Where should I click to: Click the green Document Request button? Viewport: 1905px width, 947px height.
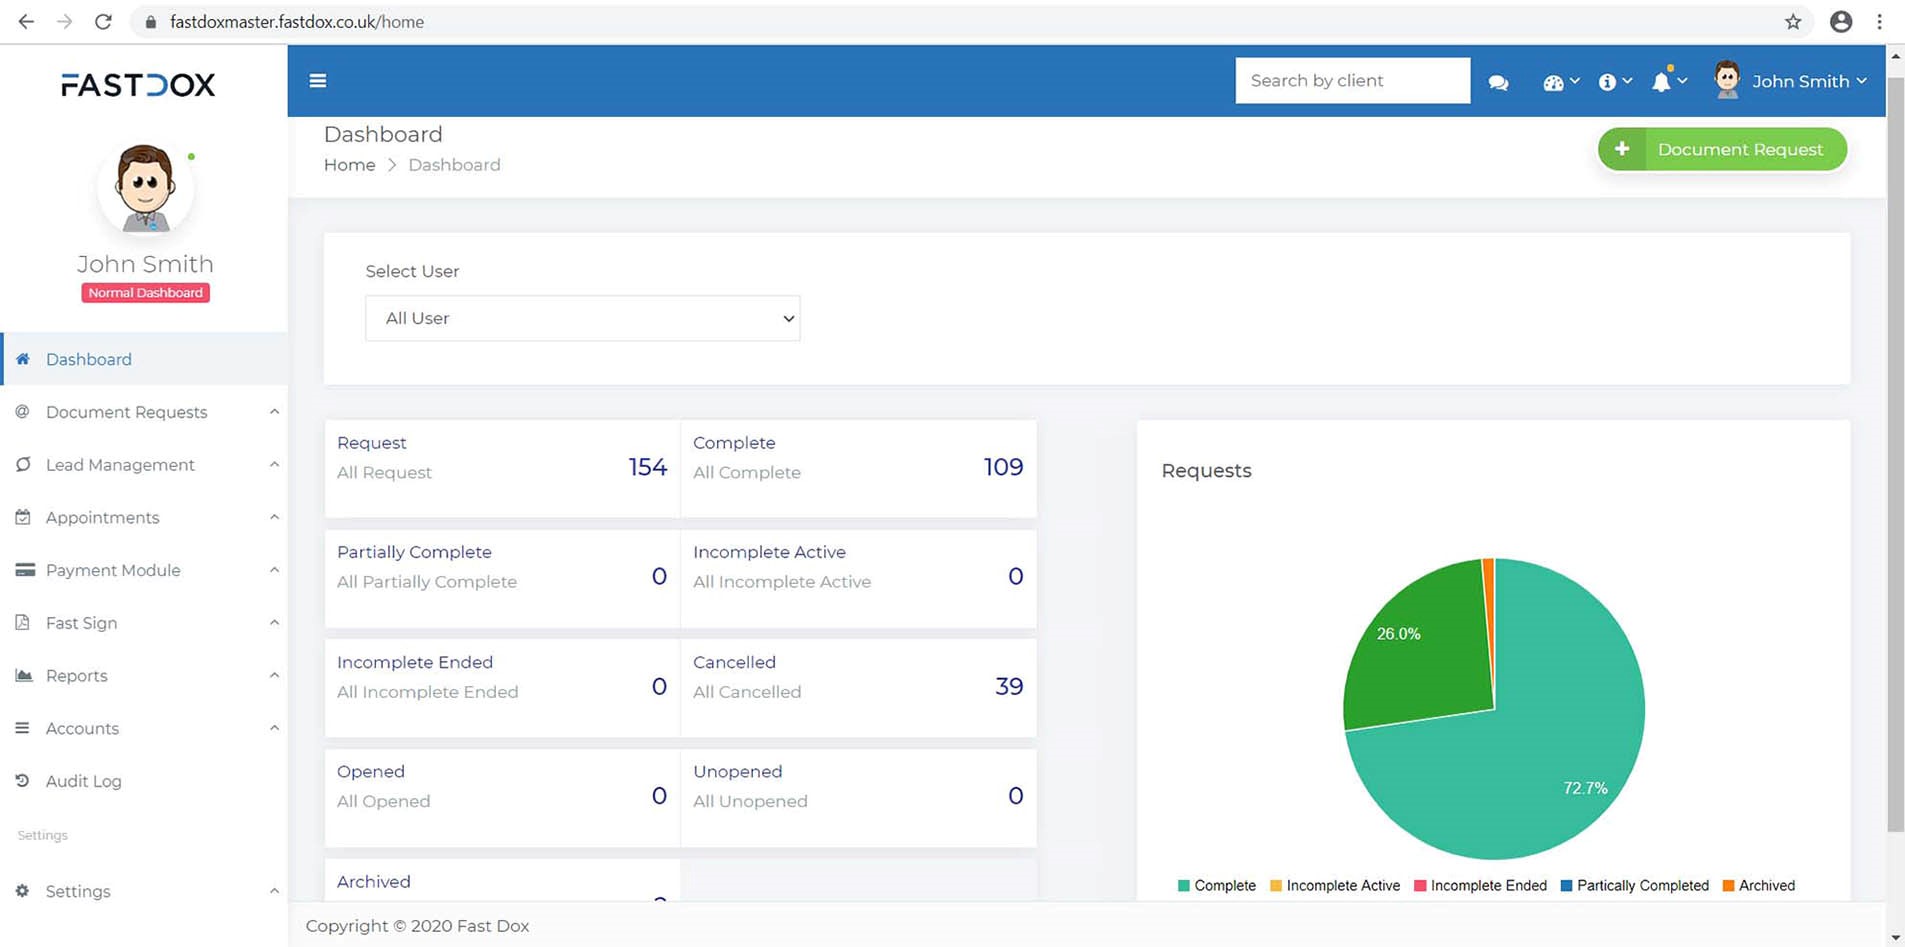pos(1722,149)
